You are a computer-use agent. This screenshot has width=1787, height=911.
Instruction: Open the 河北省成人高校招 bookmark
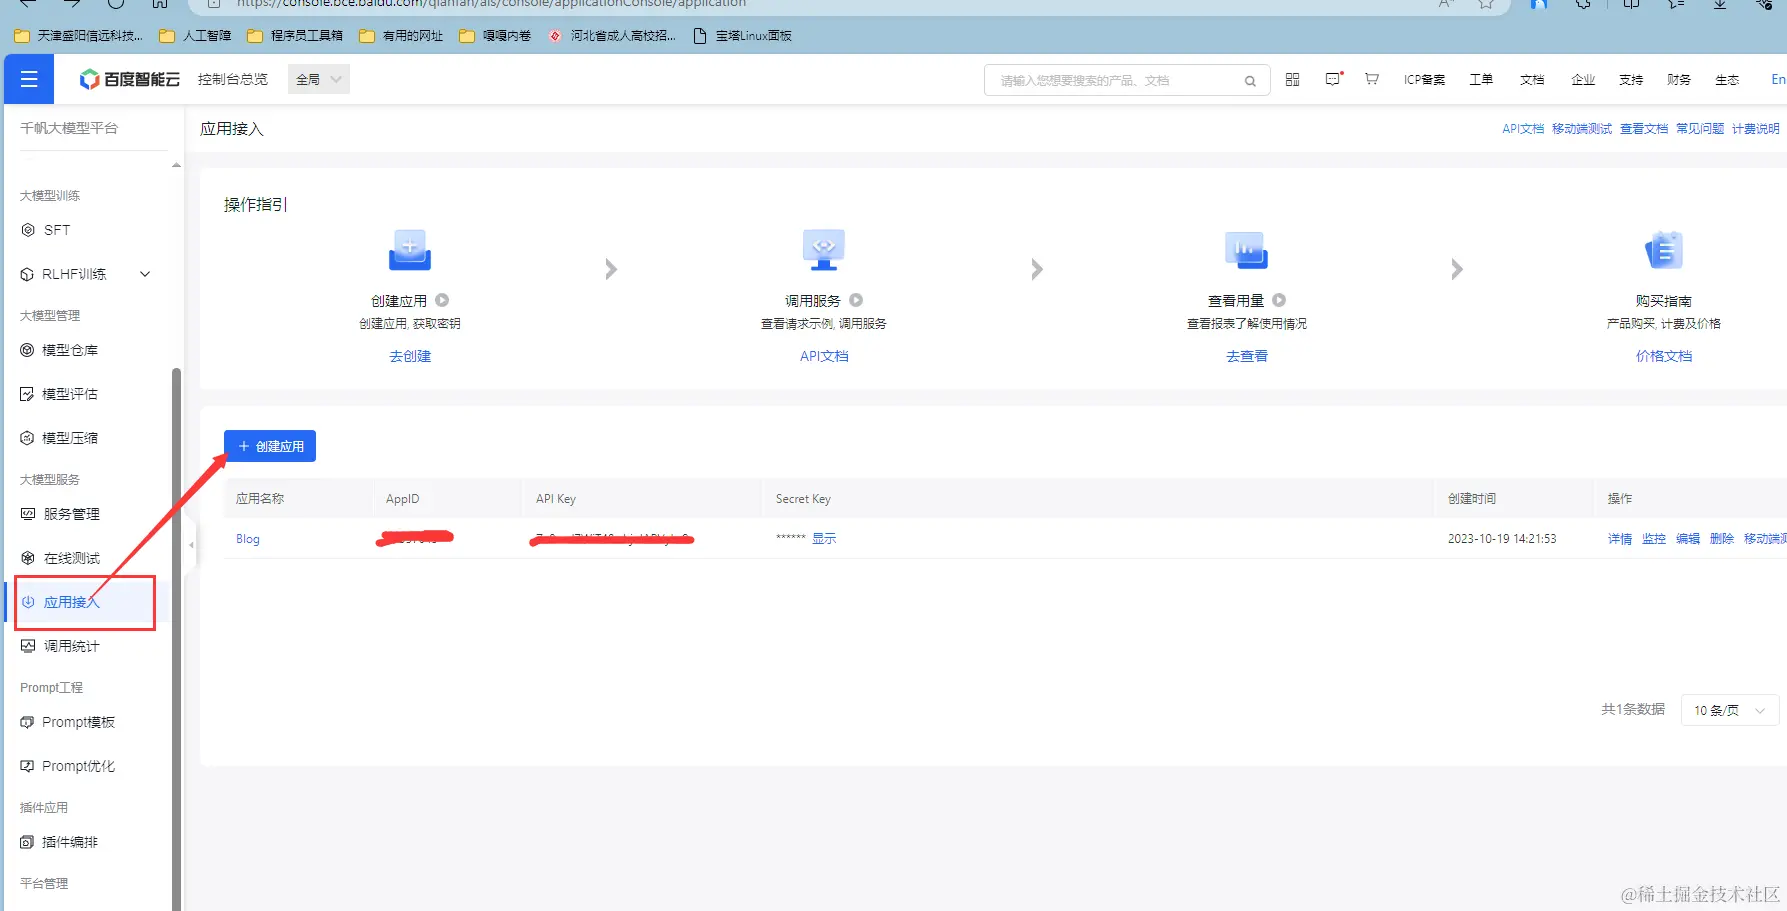[x=612, y=36]
